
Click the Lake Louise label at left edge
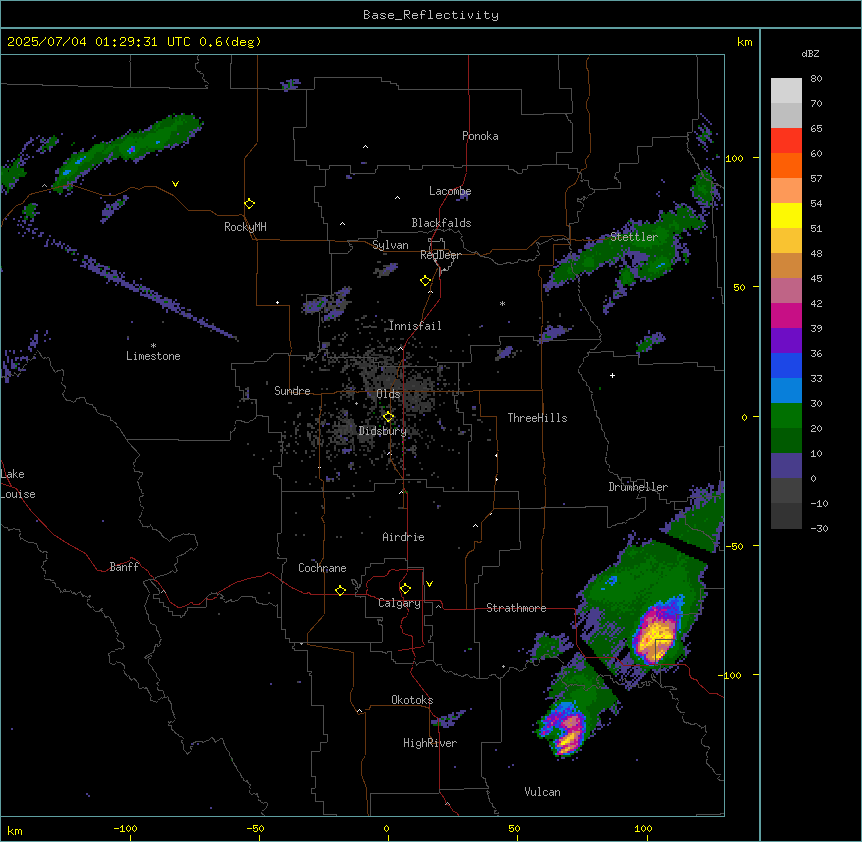point(17,484)
